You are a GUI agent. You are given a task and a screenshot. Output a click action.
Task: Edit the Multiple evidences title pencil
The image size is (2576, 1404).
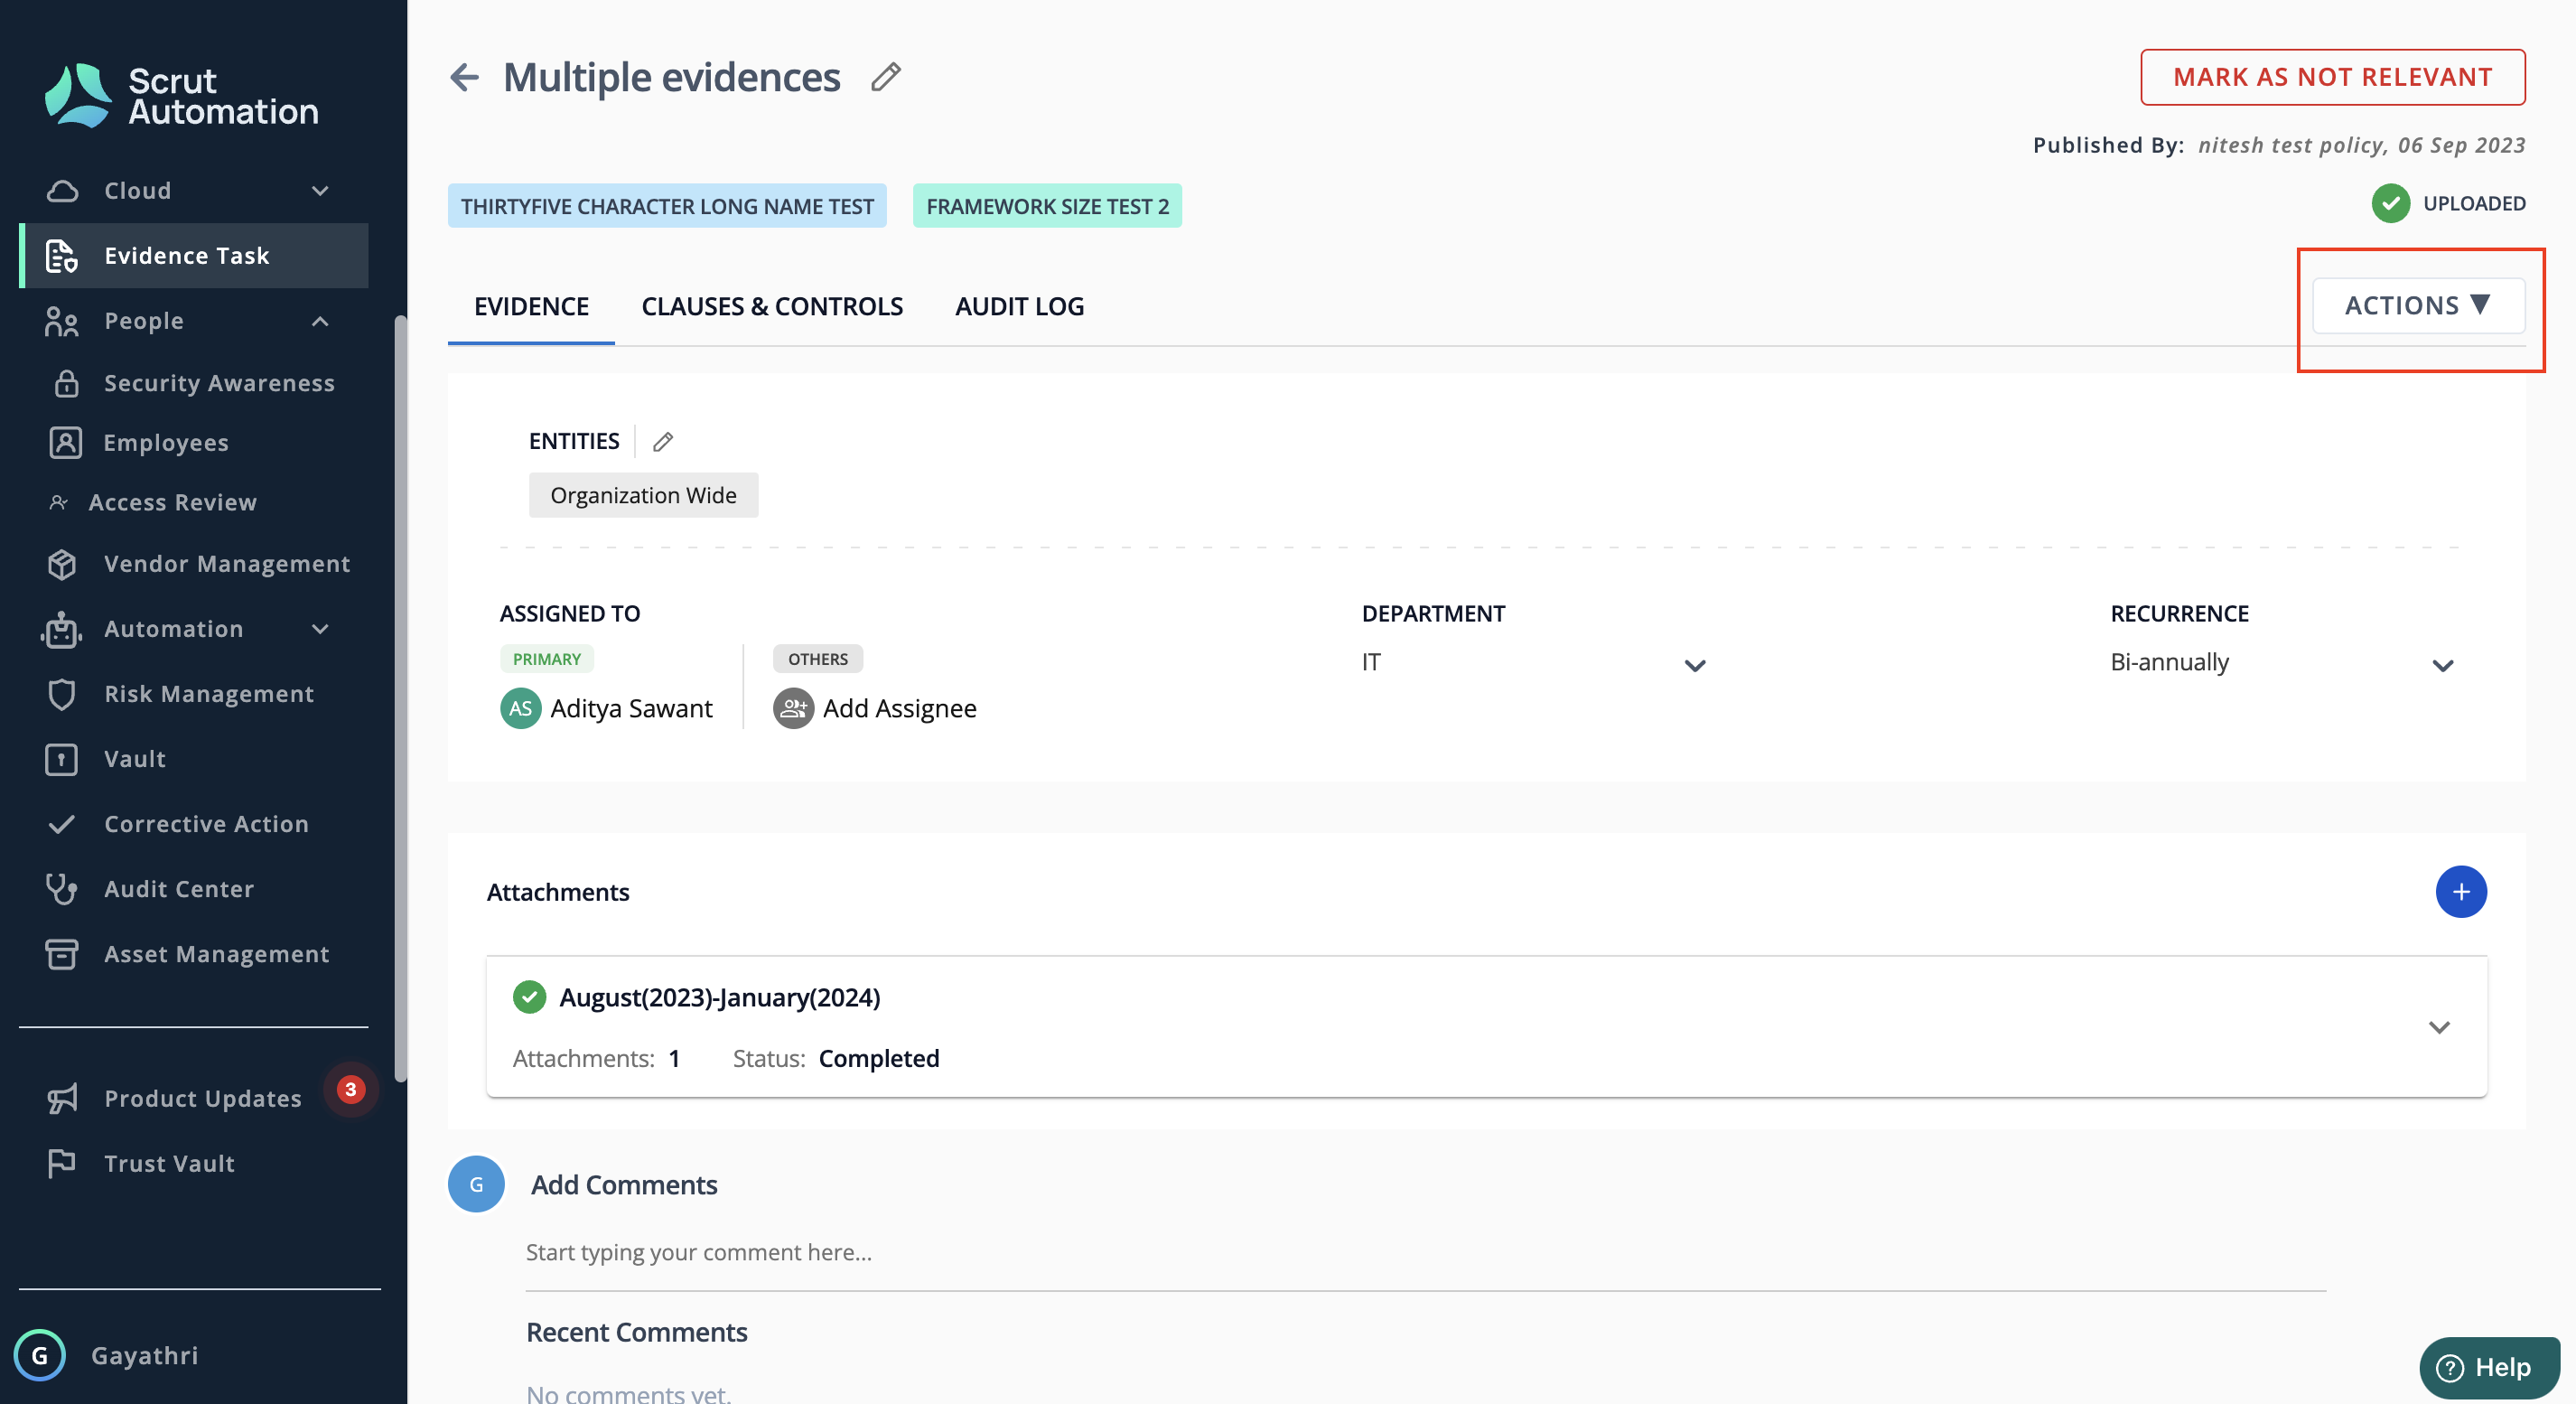pos(886,77)
